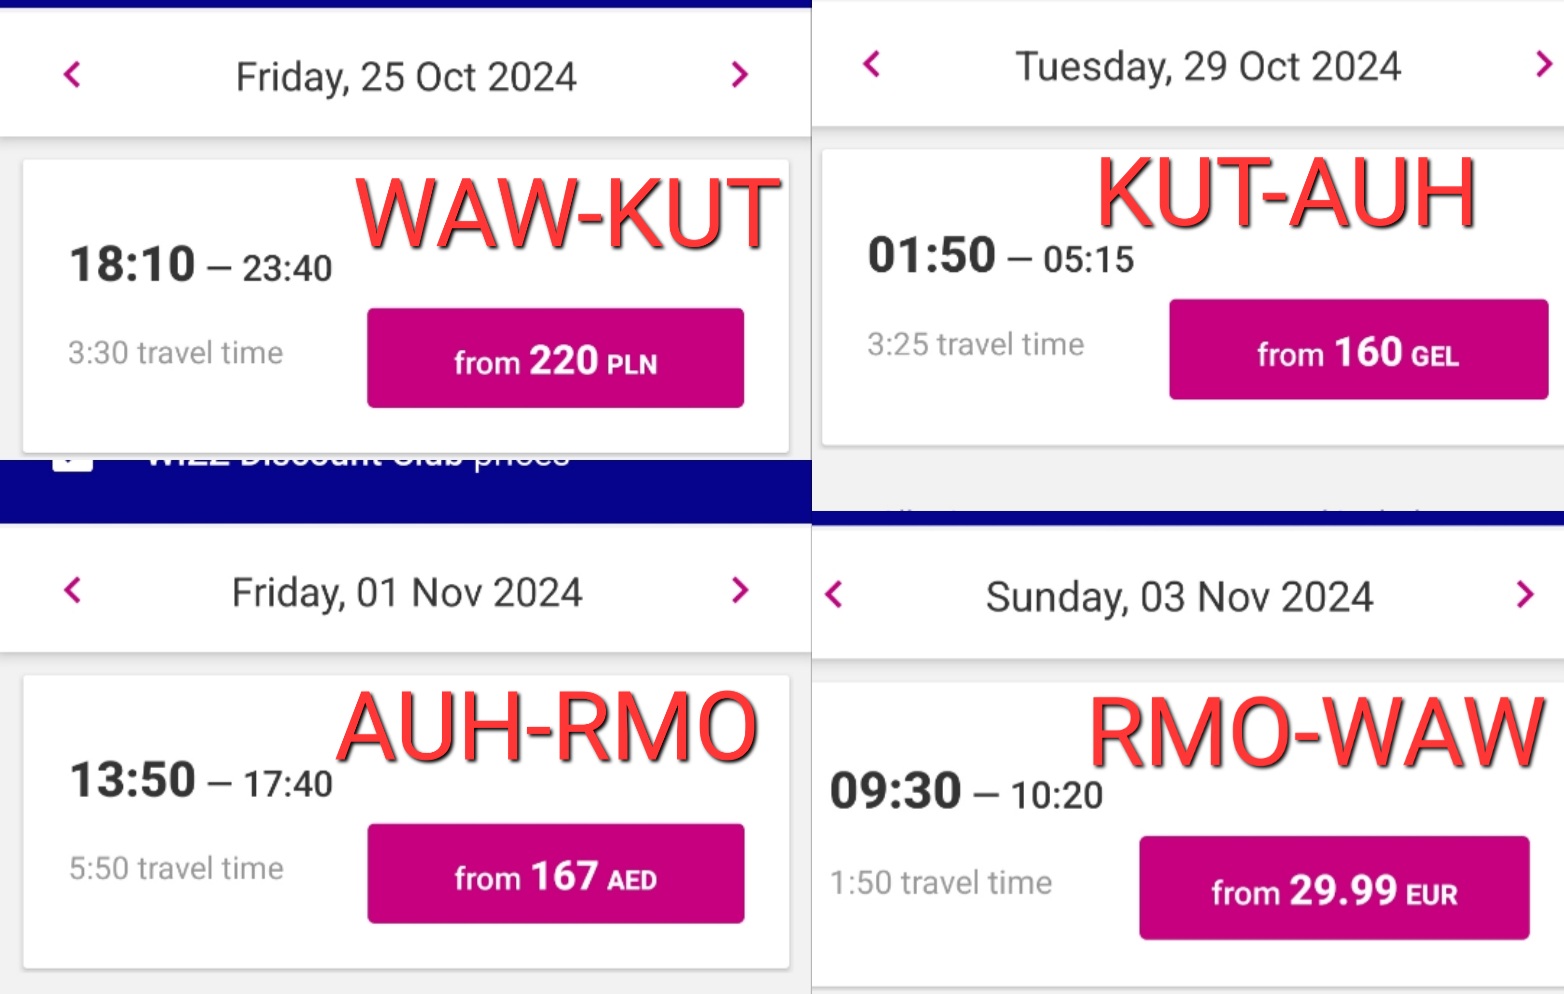The width and height of the screenshot is (1564, 994).
Task: Select the from 167 AED fare
Action: point(555,874)
